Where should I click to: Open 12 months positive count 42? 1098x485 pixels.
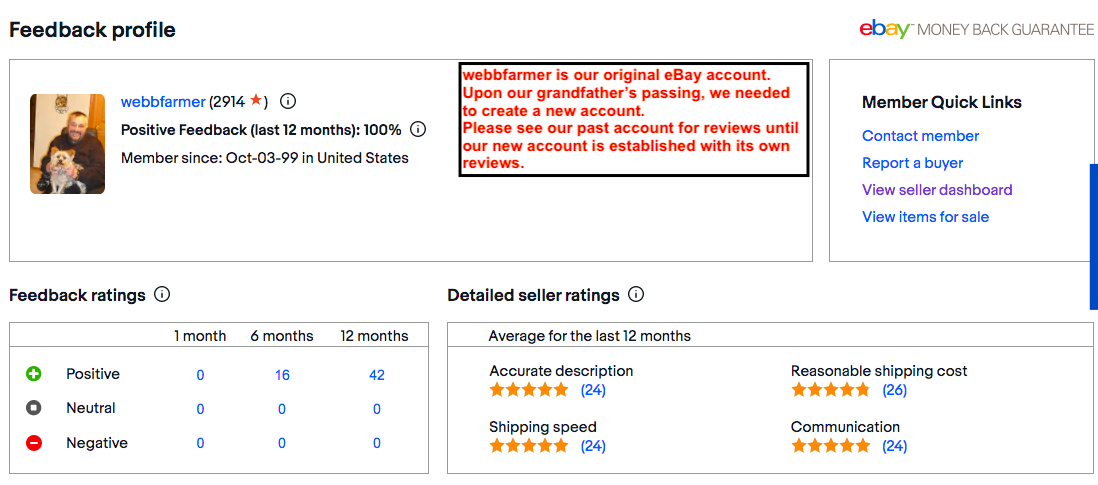click(x=376, y=375)
